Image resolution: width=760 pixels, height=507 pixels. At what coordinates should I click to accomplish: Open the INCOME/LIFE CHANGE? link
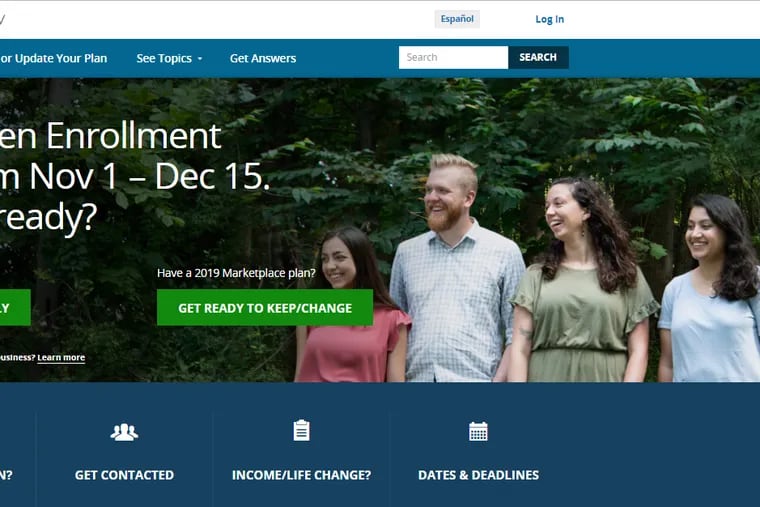coord(301,475)
